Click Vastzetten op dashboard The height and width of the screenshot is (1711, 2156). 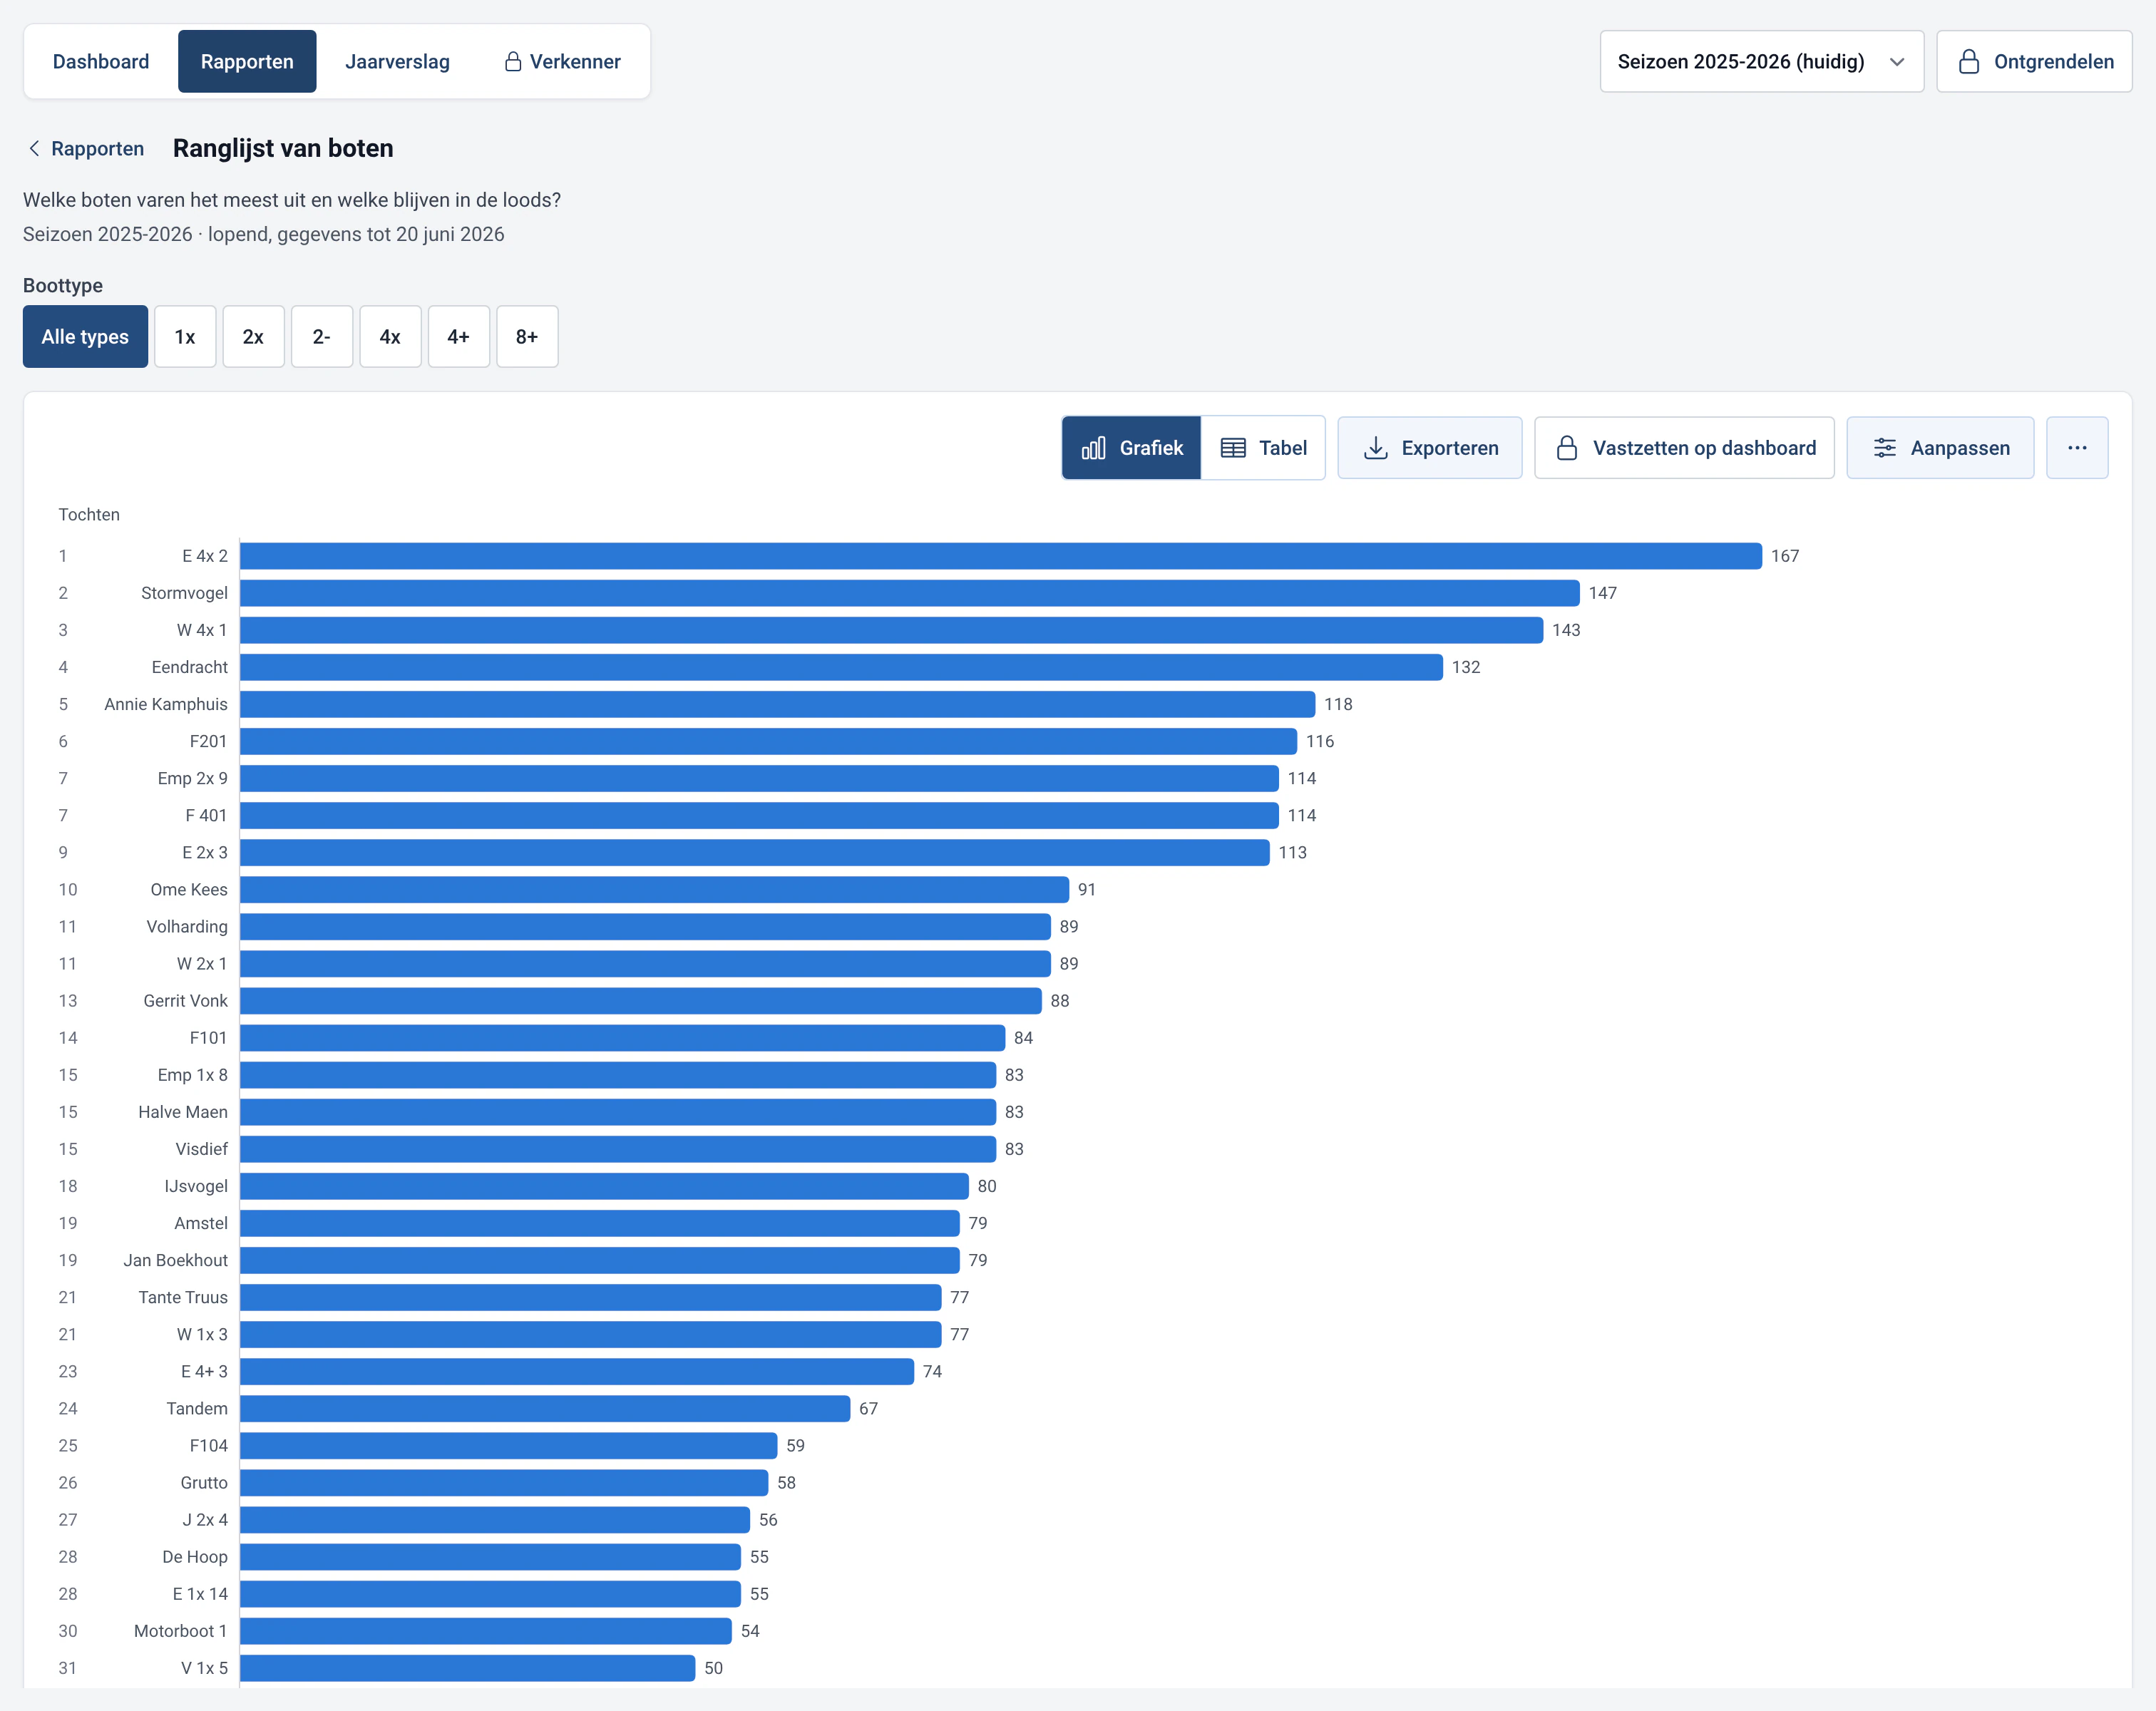(x=1684, y=447)
